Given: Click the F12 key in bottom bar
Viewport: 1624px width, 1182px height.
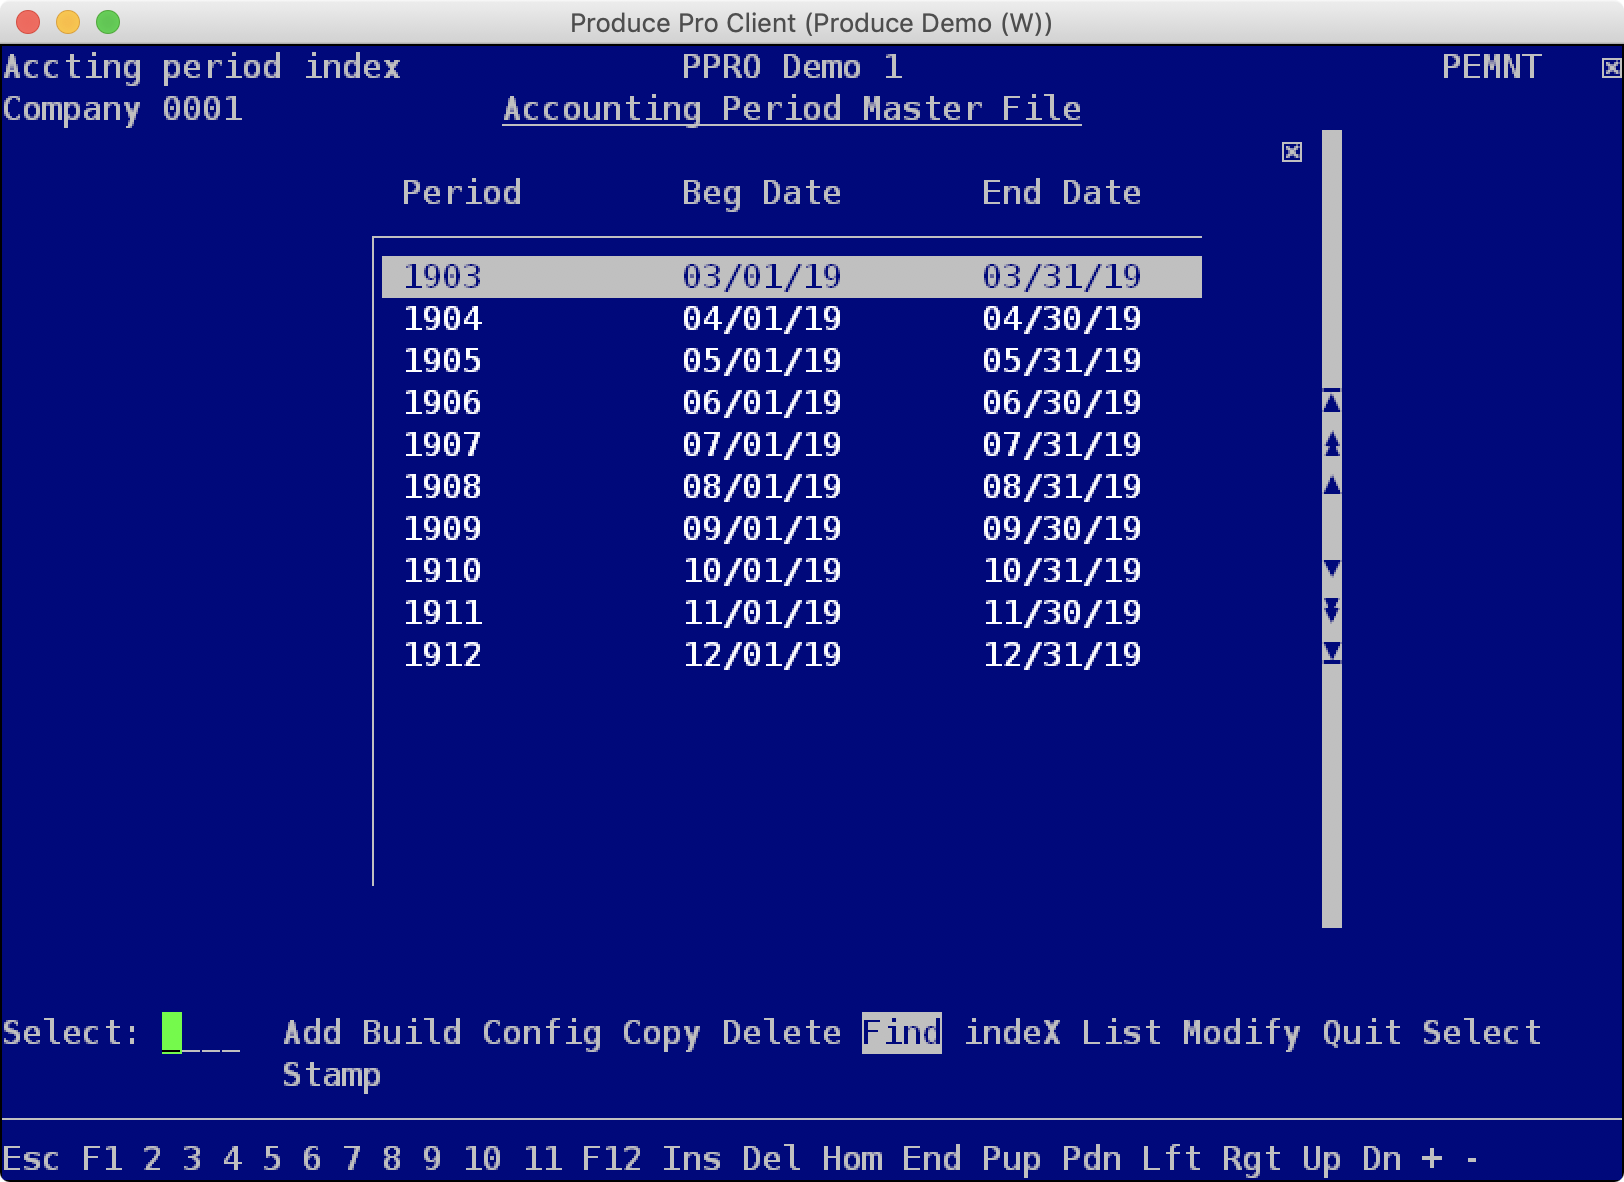Looking at the screenshot, I should (x=612, y=1158).
